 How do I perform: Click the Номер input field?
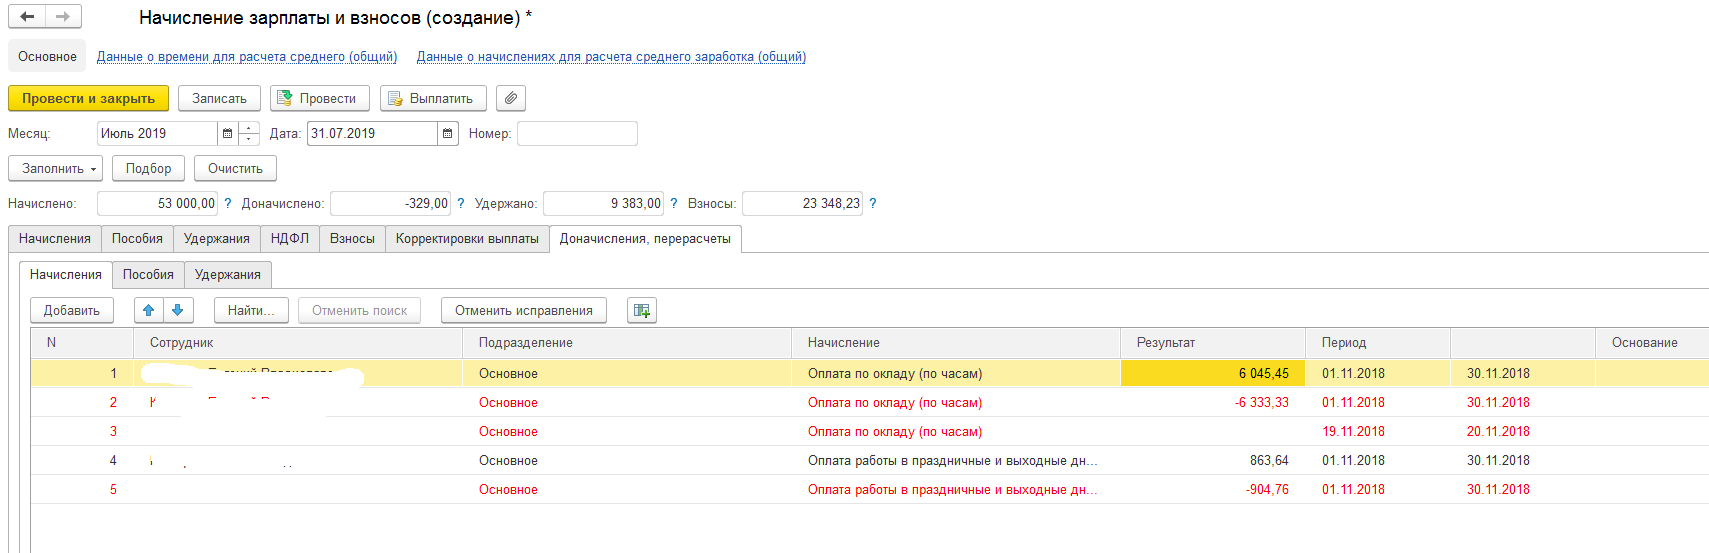pyautogui.click(x=577, y=134)
